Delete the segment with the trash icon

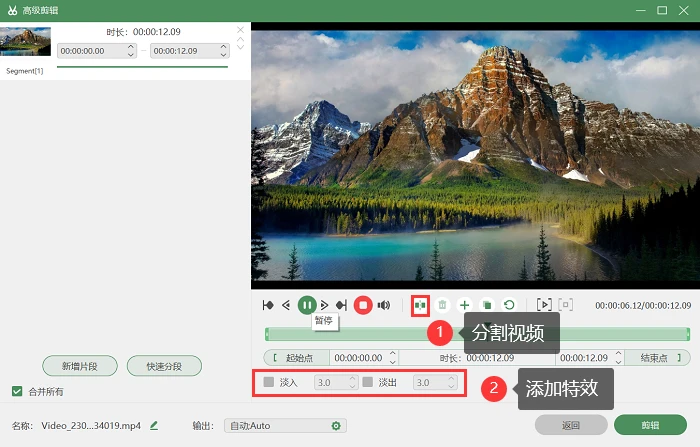(442, 305)
